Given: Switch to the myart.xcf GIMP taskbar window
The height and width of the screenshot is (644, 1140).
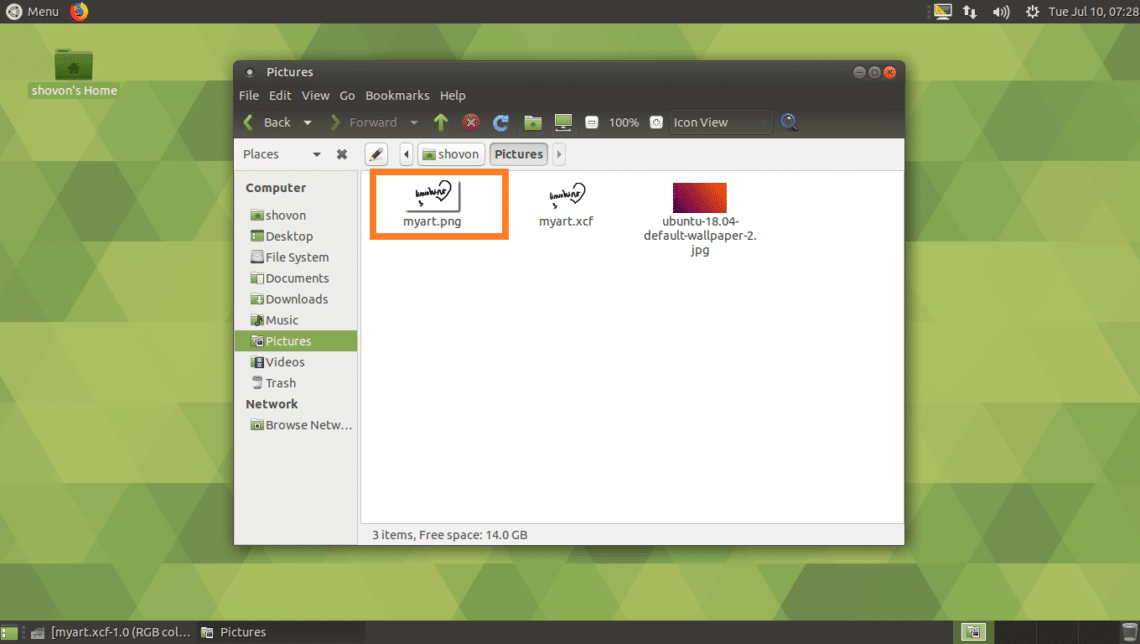Looking at the screenshot, I should (x=111, y=632).
